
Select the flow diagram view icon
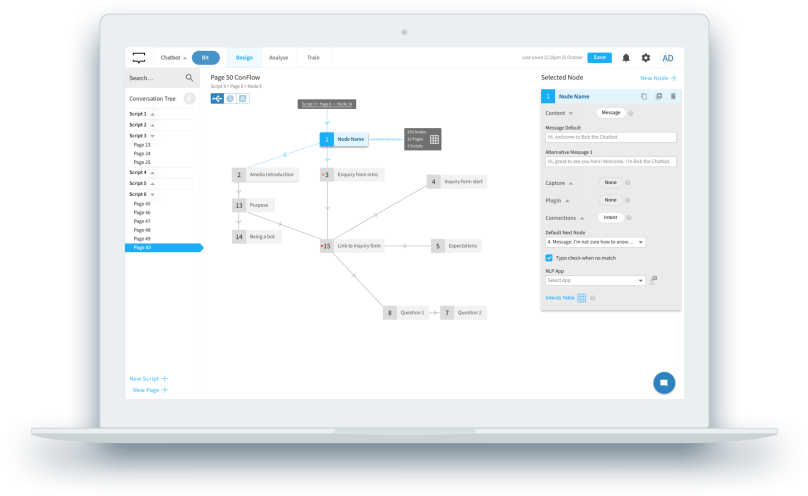(217, 98)
